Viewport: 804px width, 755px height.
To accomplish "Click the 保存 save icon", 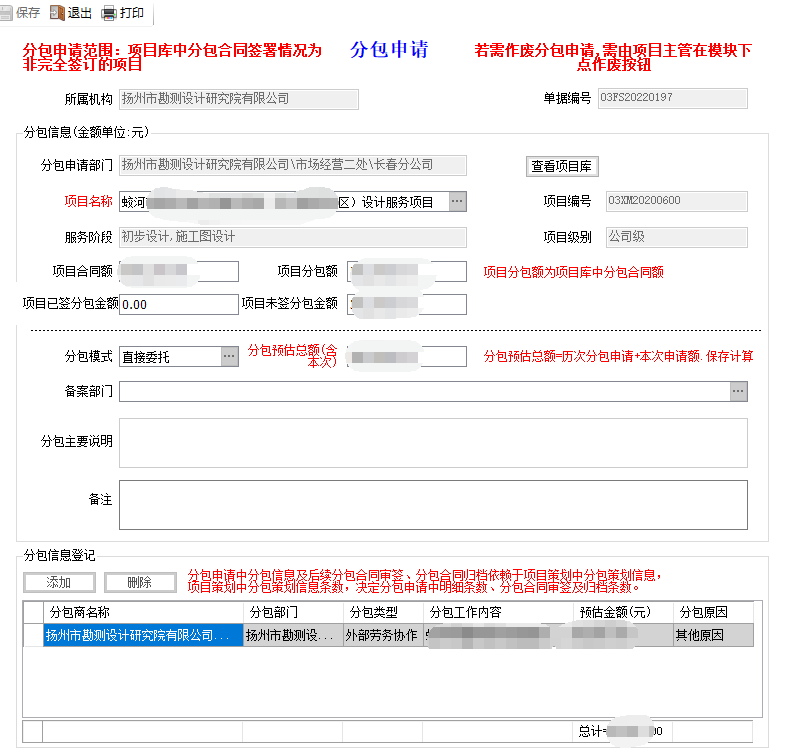I will click(6, 13).
